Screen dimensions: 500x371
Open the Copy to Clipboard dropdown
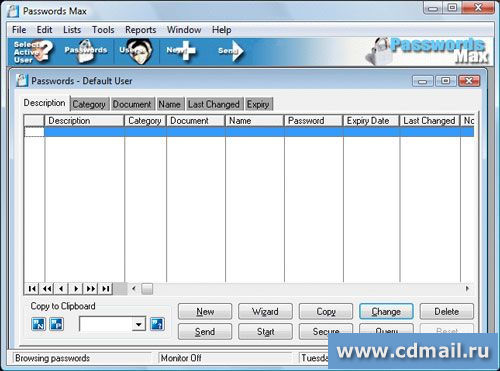(x=139, y=324)
